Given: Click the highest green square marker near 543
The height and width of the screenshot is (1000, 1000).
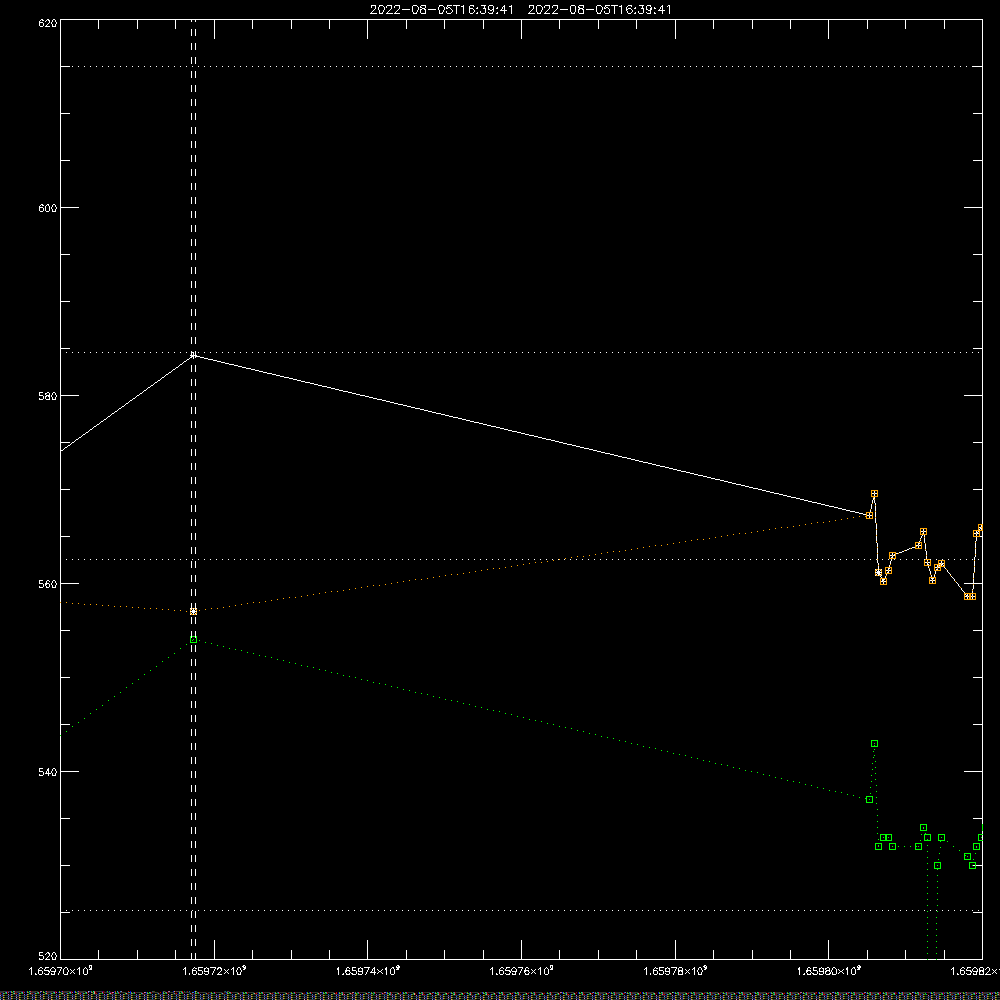Looking at the screenshot, I should (874, 744).
